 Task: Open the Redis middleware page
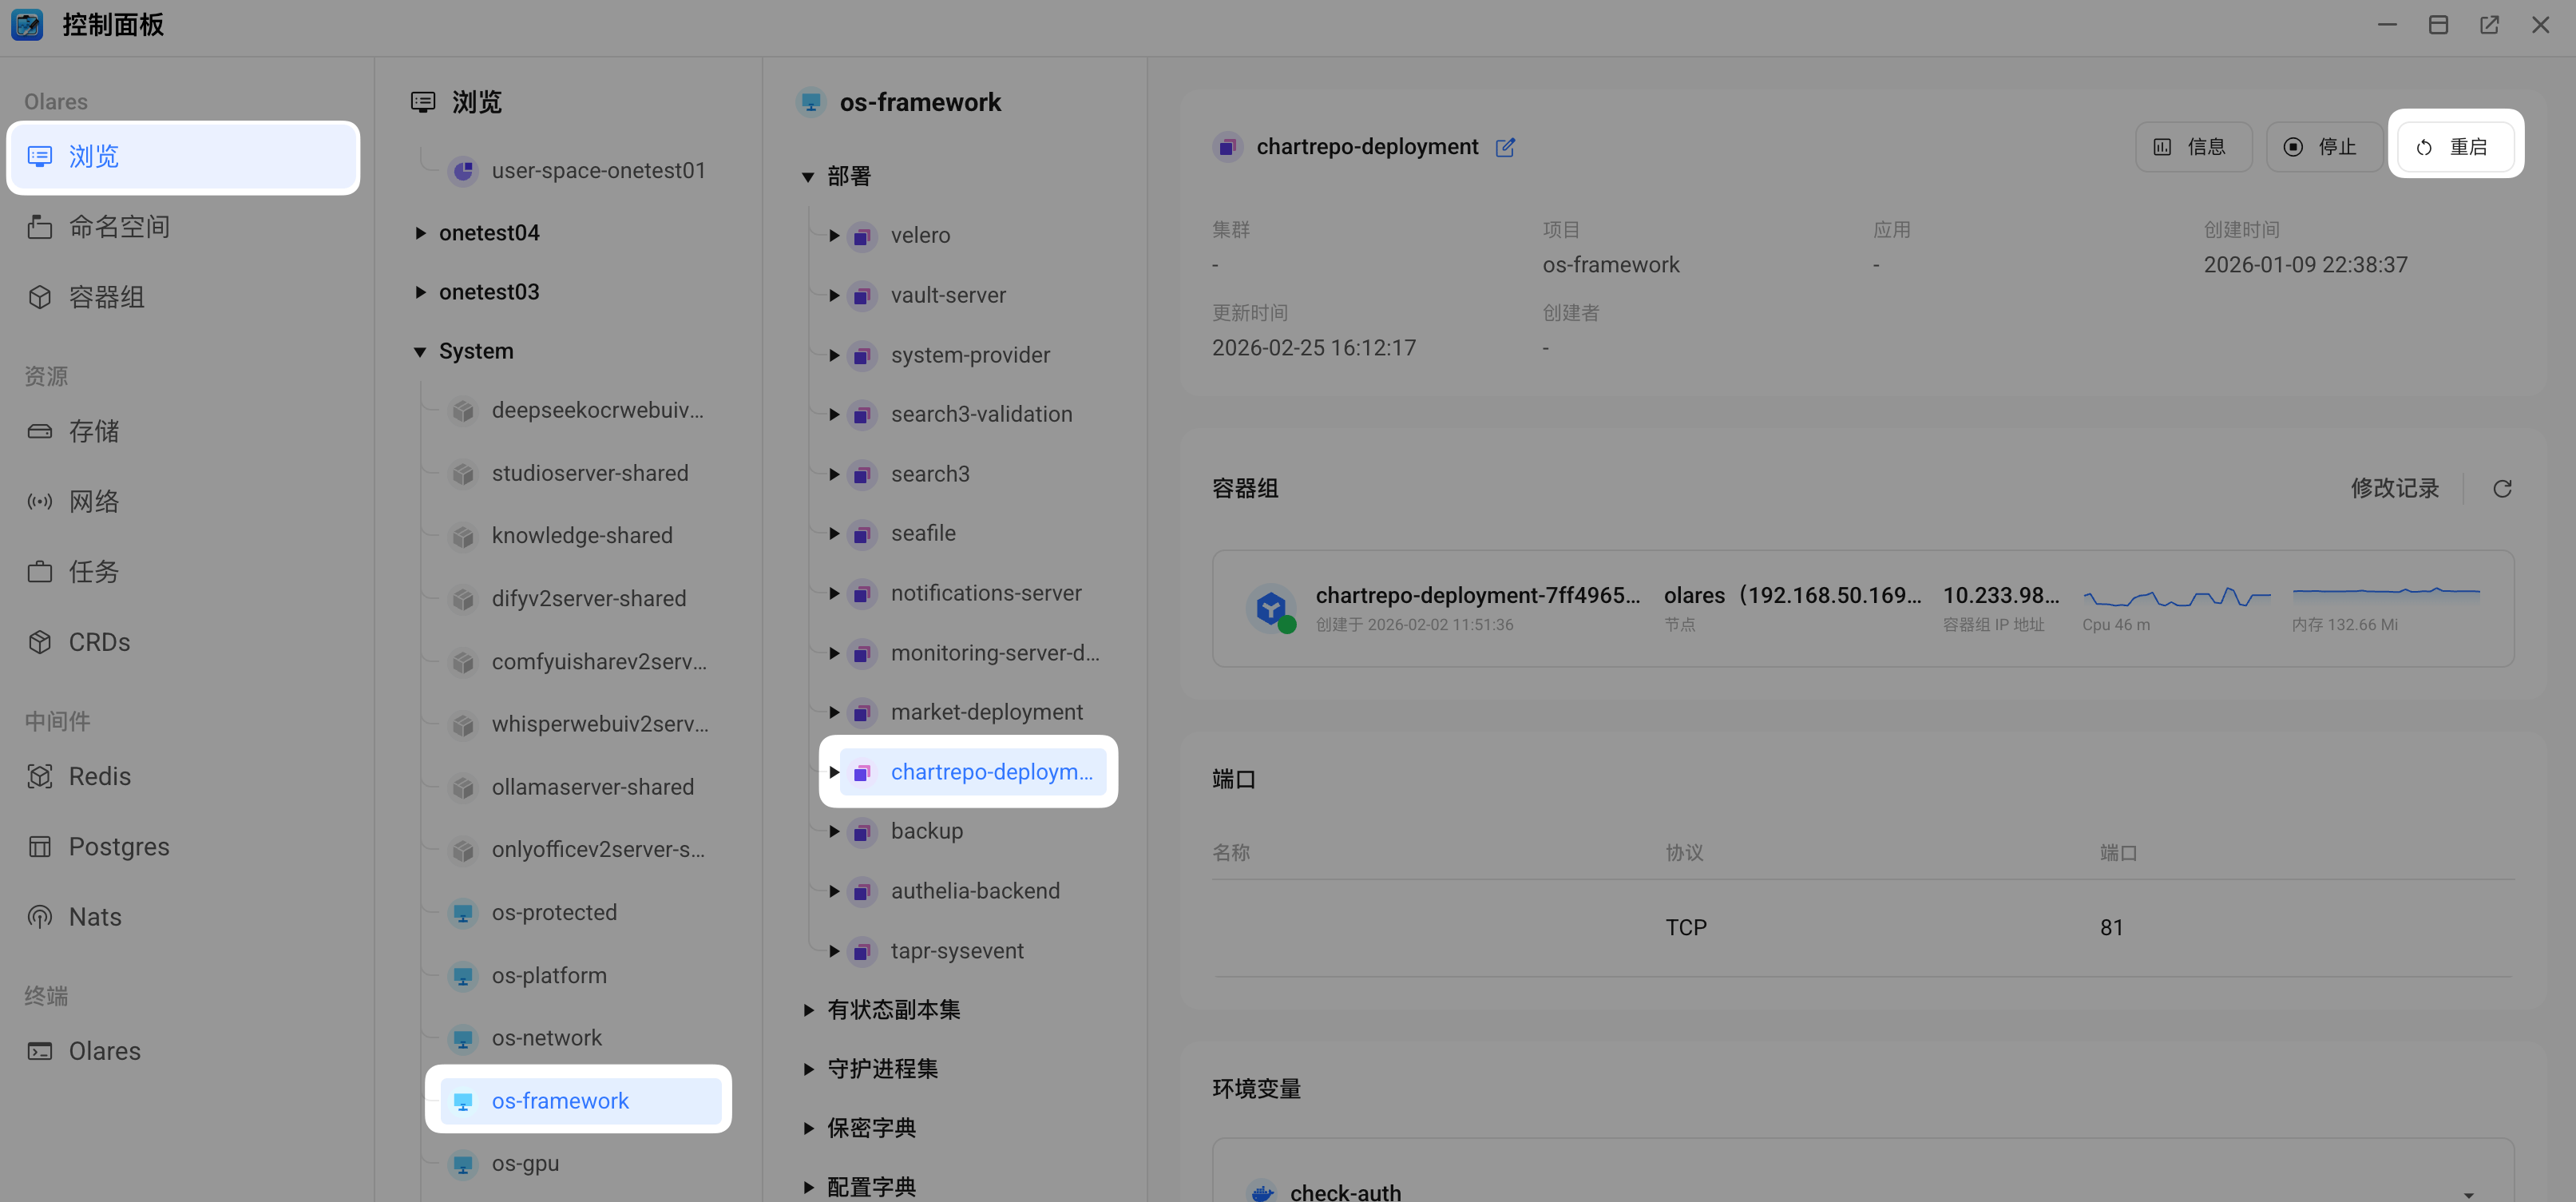[99, 776]
